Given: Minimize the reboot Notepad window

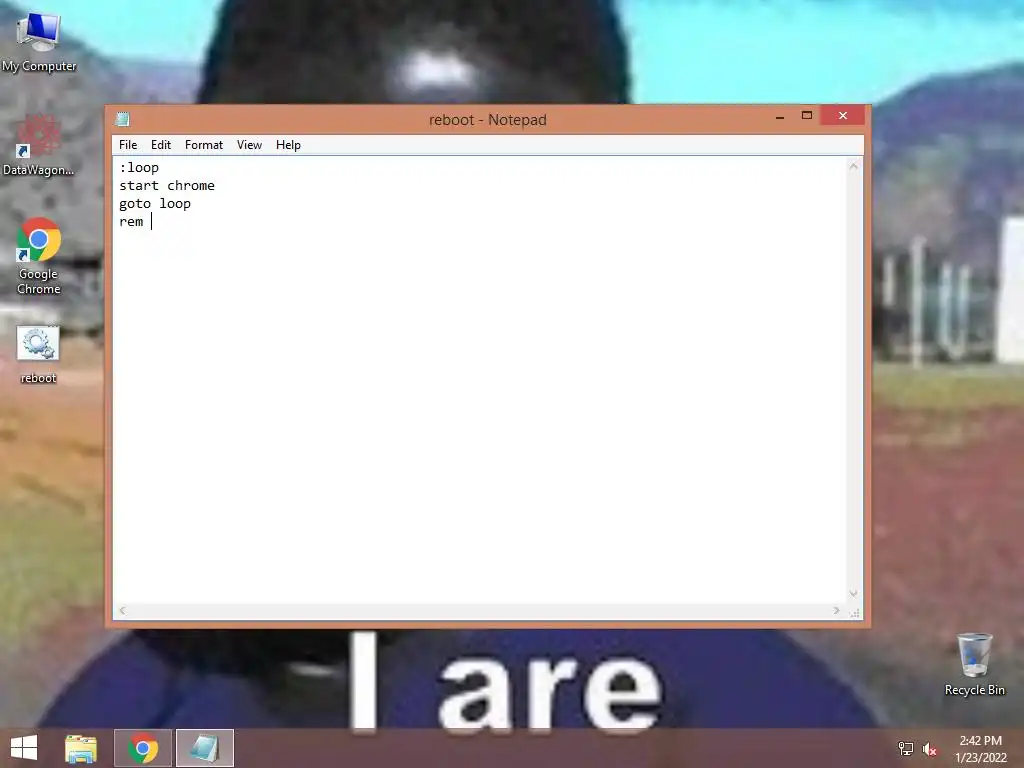Looking at the screenshot, I should click(780, 116).
